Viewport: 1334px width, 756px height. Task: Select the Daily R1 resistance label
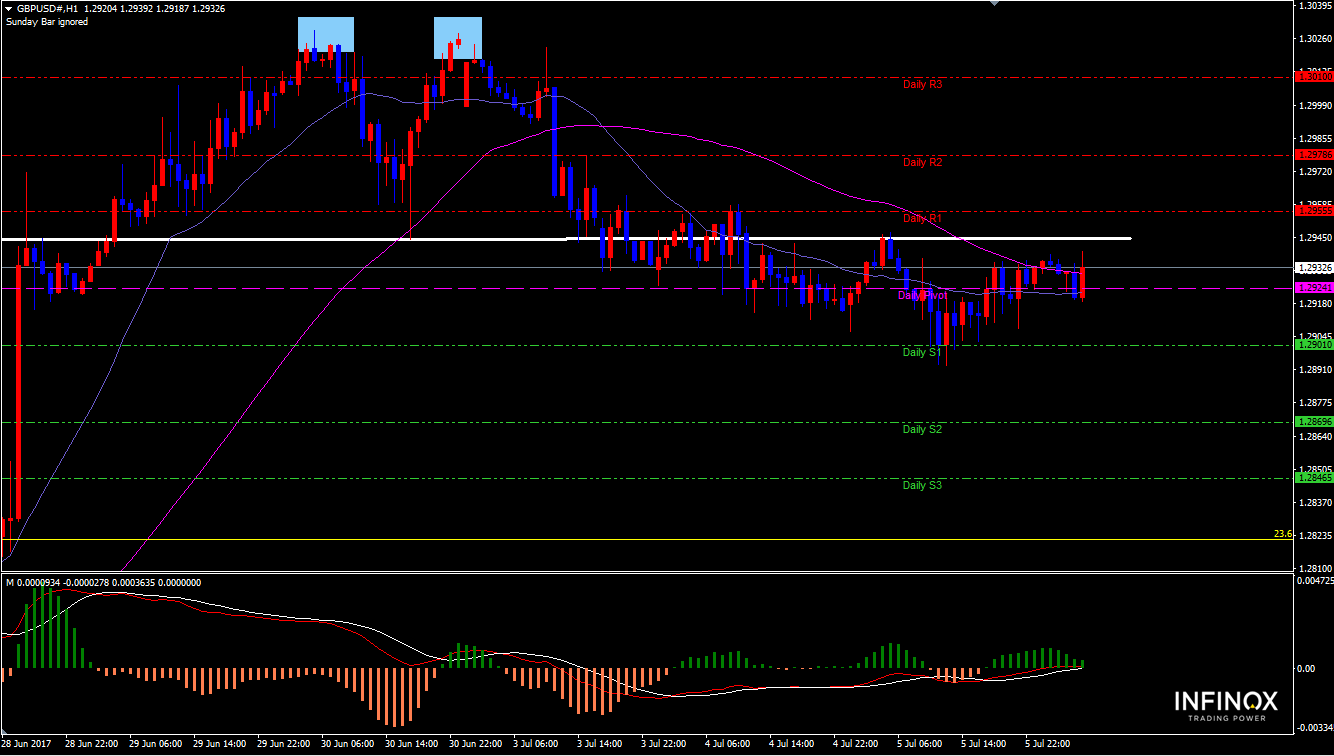click(x=922, y=218)
